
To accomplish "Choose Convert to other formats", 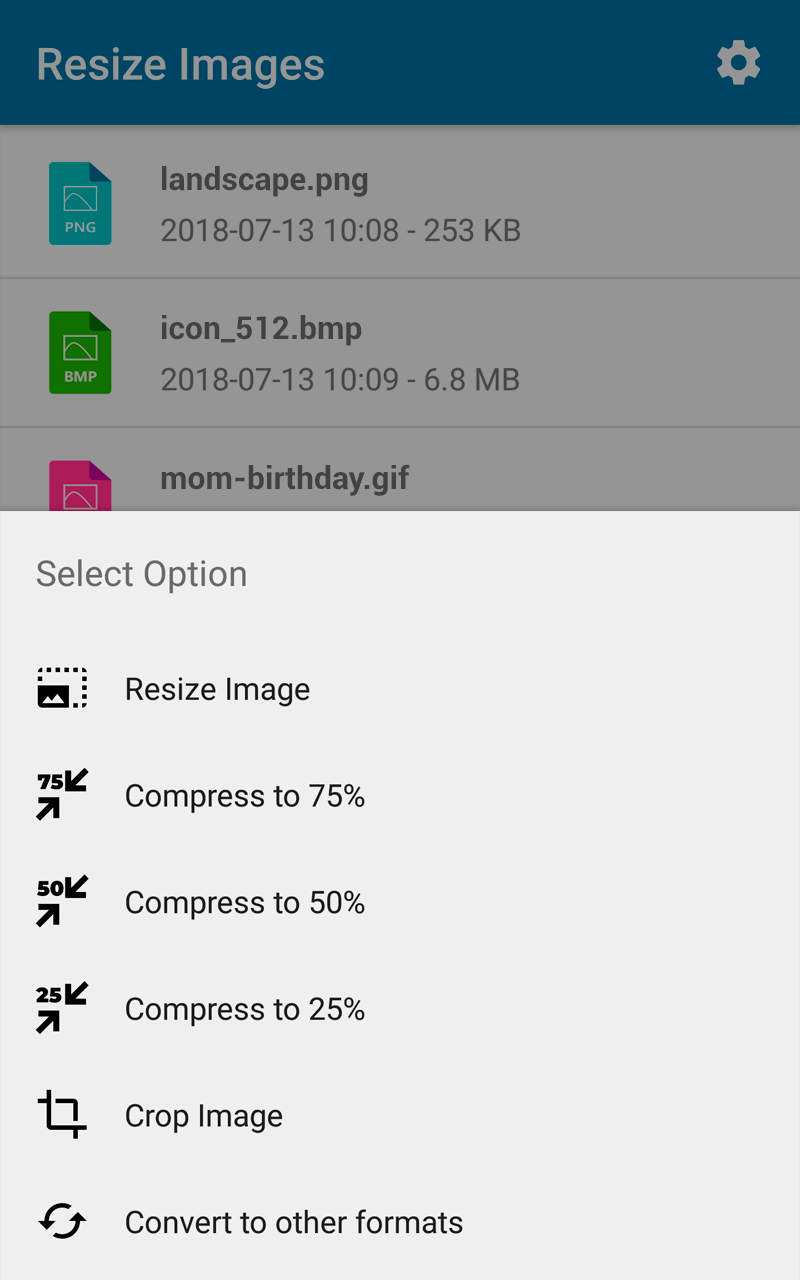I will click(400, 1222).
